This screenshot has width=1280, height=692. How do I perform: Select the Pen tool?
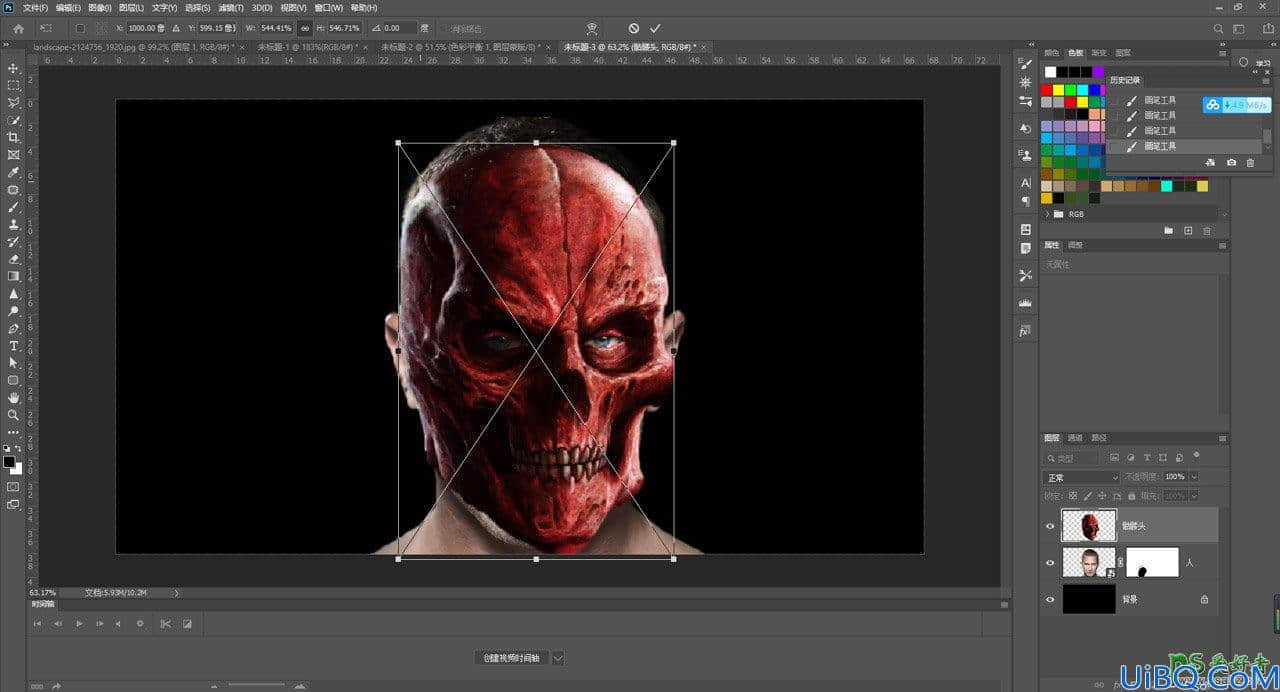click(x=14, y=328)
